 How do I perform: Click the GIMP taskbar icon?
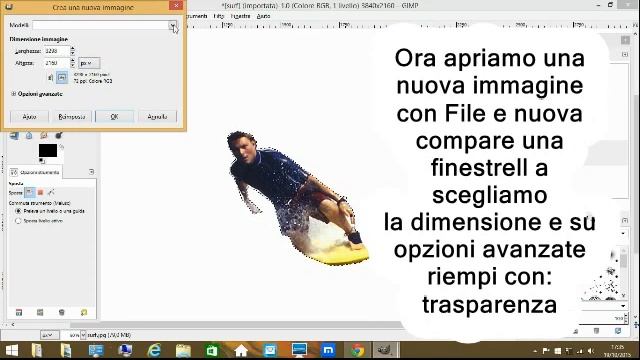coord(384,350)
